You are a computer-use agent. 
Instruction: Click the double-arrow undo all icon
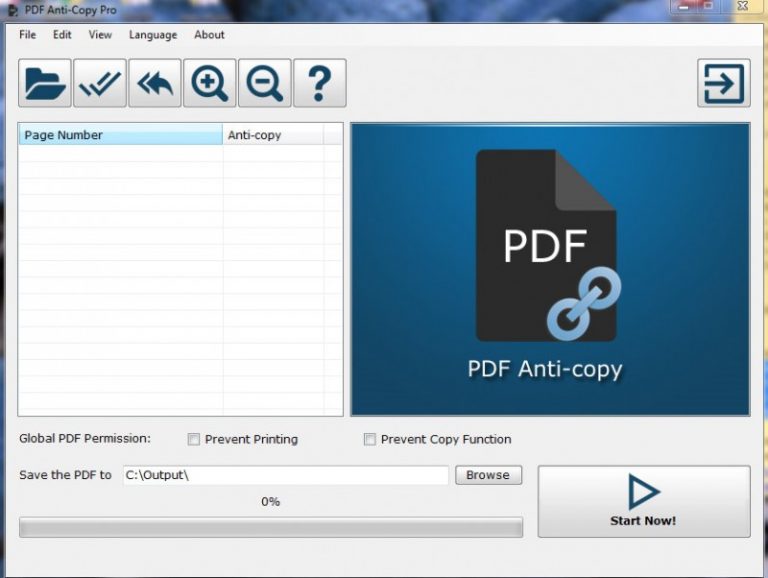(155, 83)
